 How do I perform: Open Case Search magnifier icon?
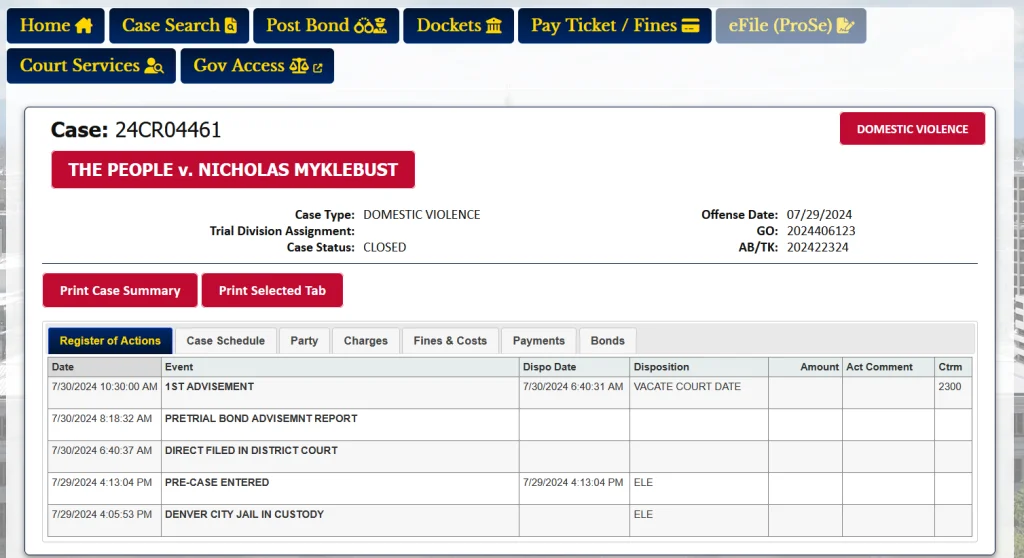(231, 26)
